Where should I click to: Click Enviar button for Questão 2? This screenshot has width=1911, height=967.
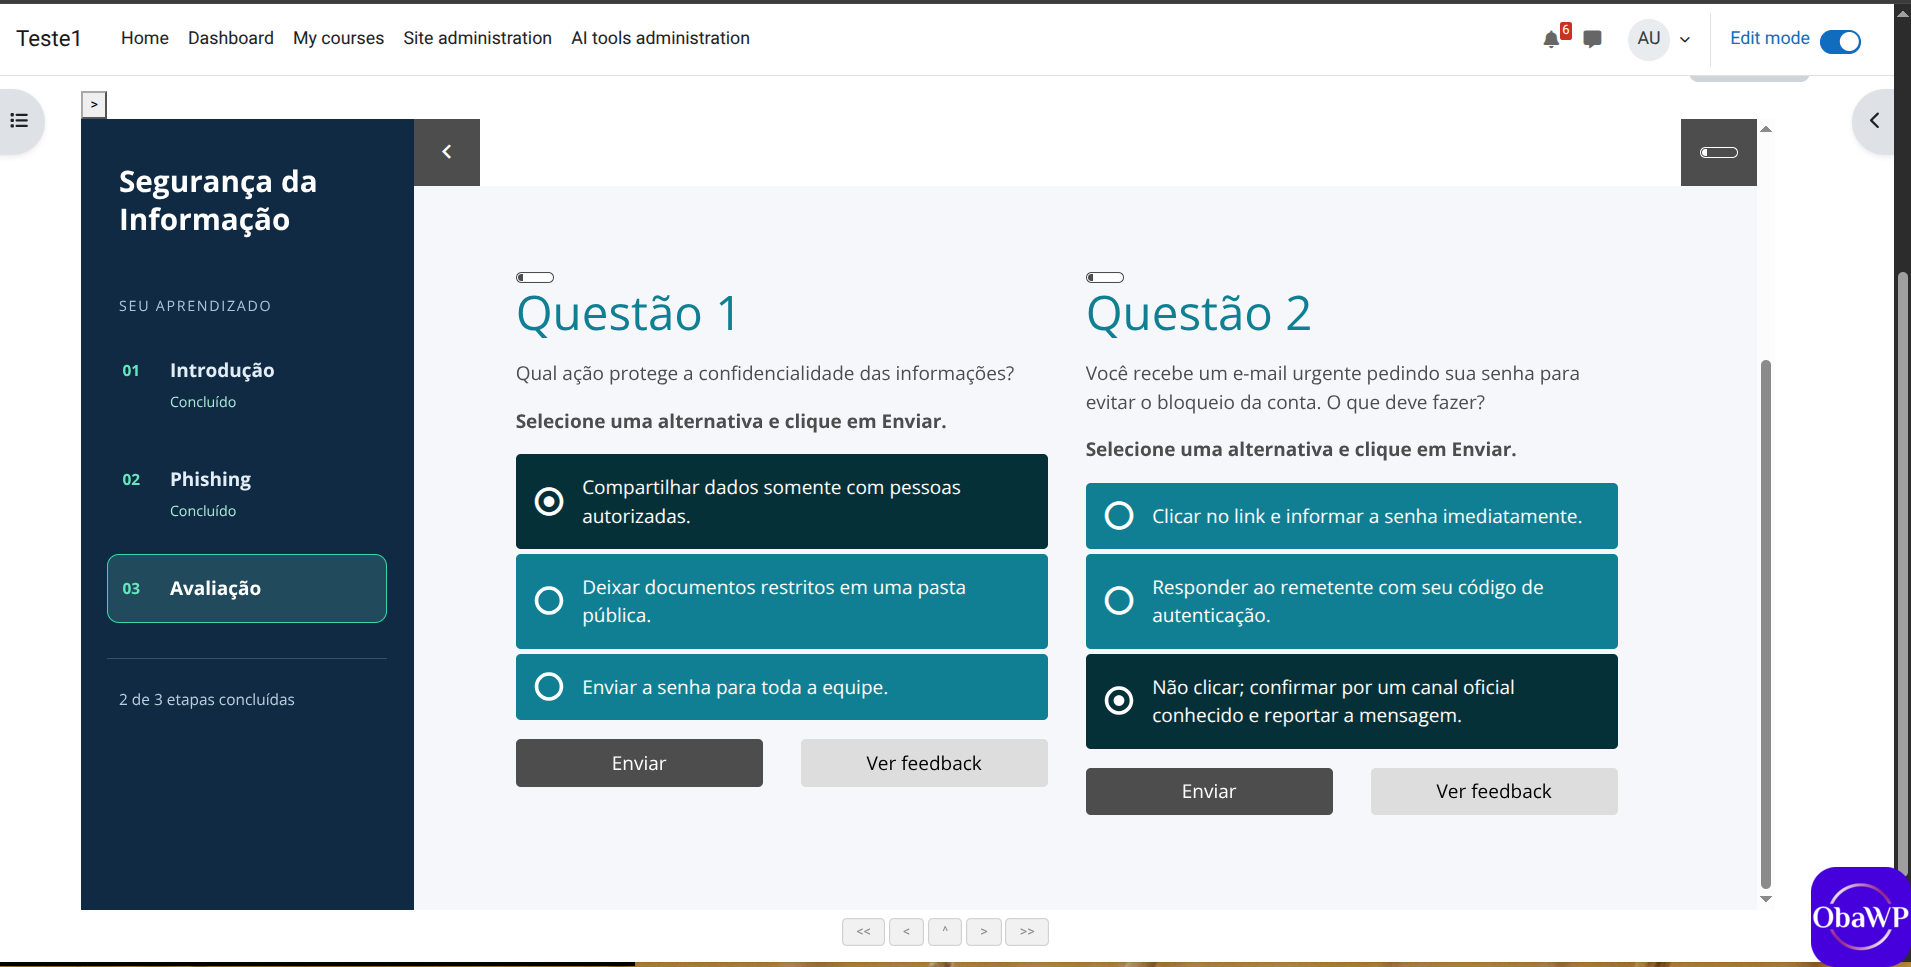[x=1209, y=791]
